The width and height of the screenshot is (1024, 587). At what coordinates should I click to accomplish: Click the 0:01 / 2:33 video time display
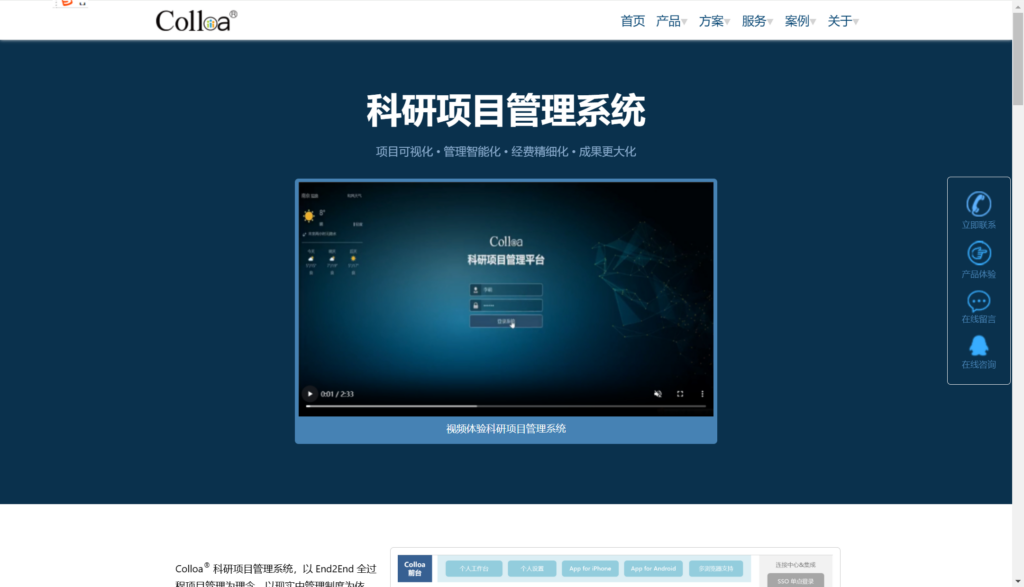point(337,394)
